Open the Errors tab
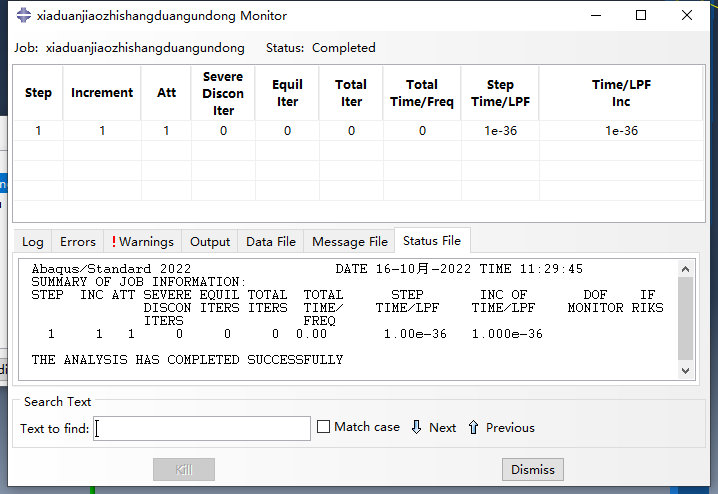 tap(78, 241)
